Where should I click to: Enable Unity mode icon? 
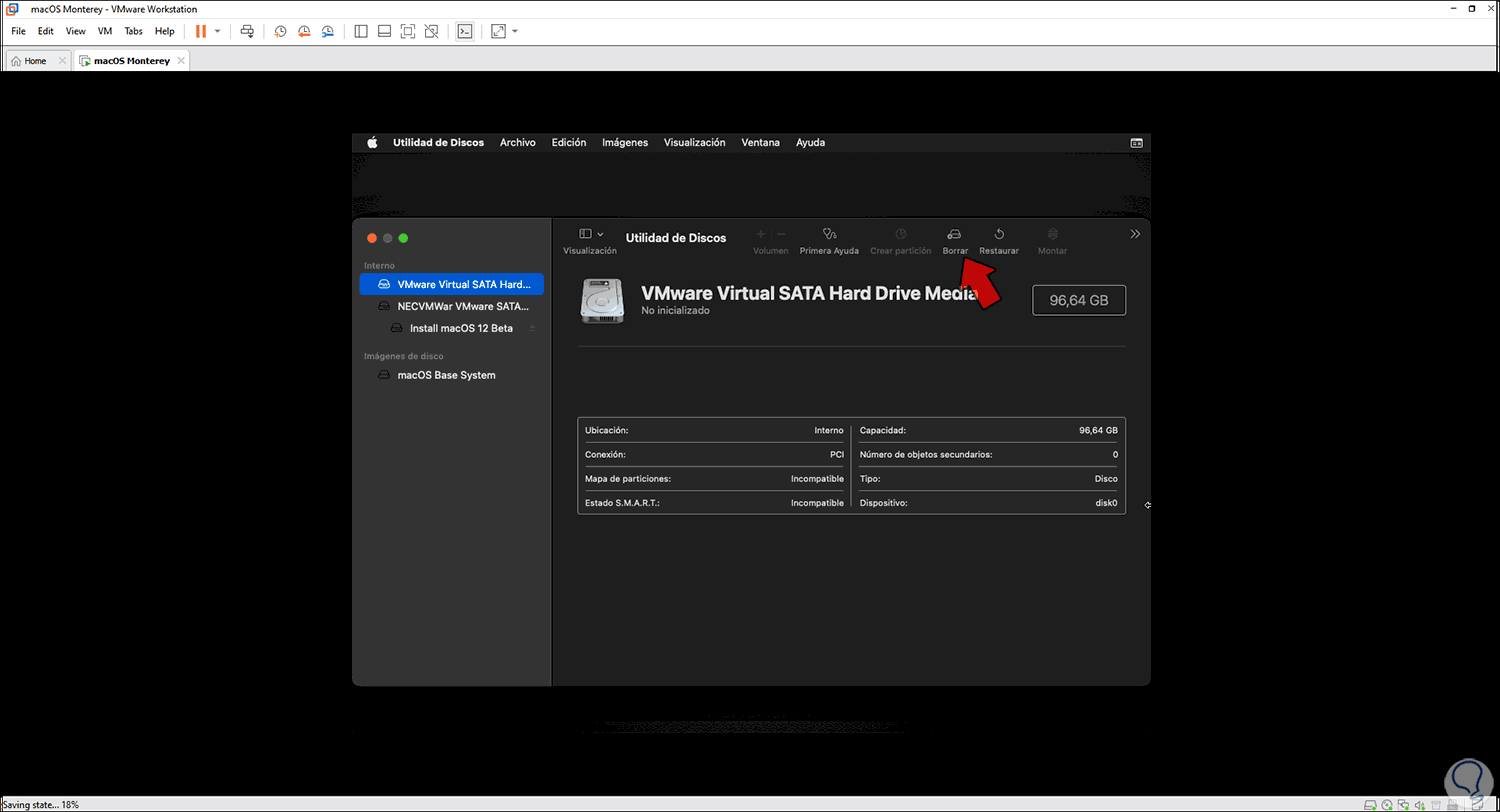(431, 31)
